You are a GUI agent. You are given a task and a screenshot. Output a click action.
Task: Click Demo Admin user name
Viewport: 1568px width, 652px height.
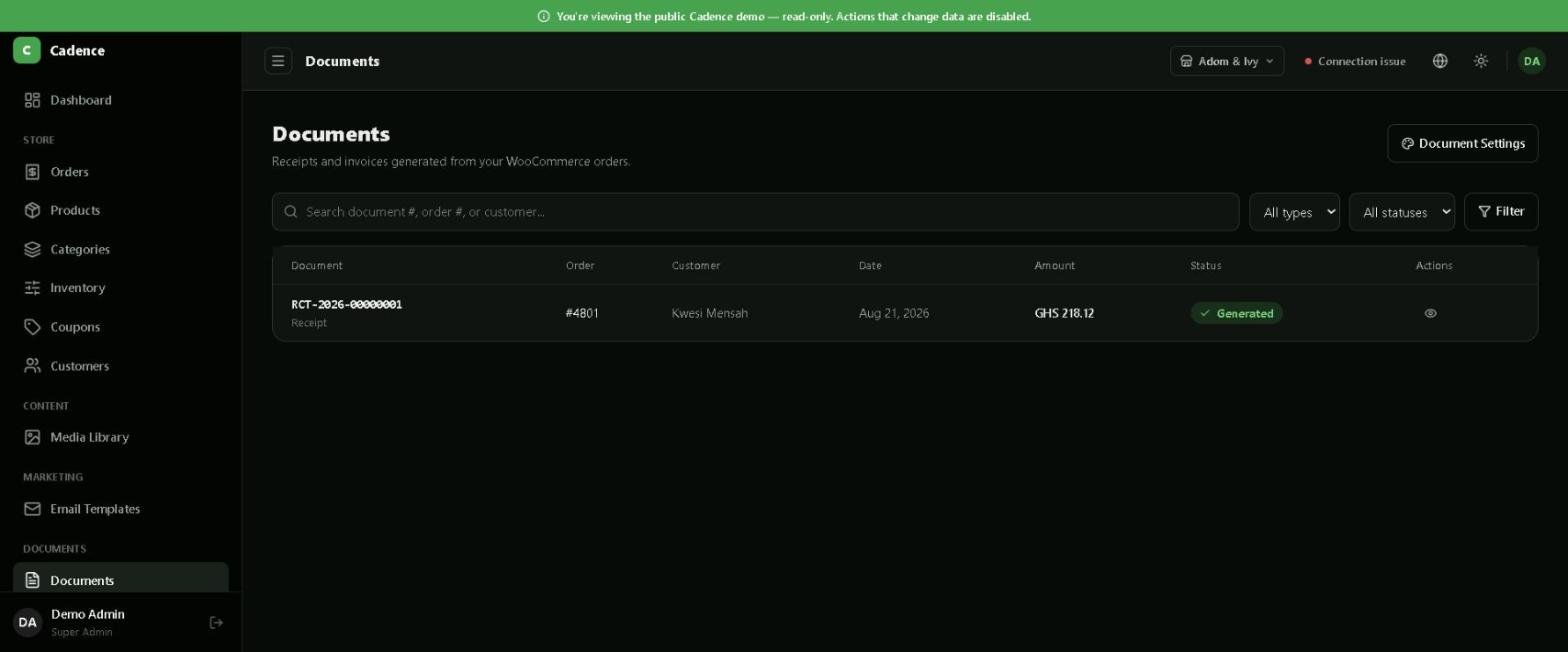(88, 614)
